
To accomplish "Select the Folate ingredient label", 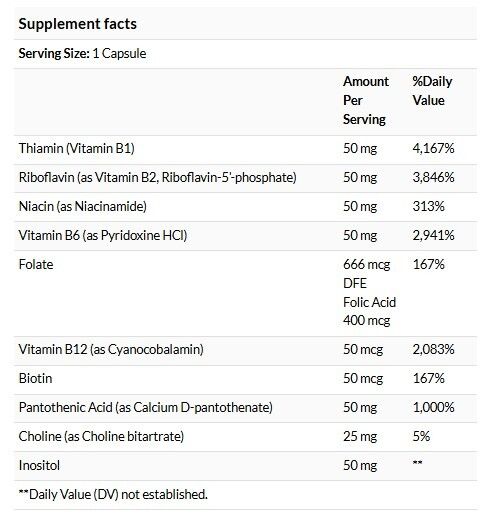I will 36,264.
